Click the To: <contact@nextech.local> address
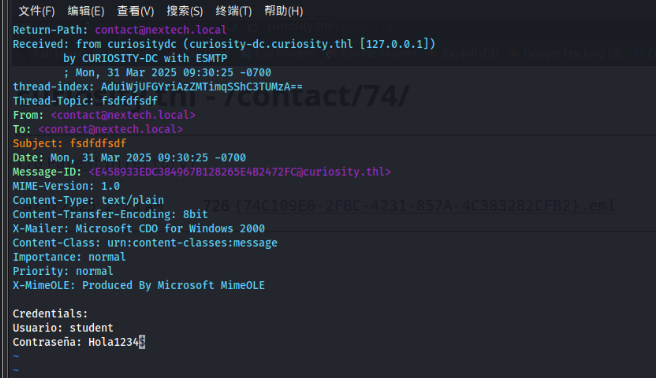The image size is (656, 378). (x=110, y=130)
